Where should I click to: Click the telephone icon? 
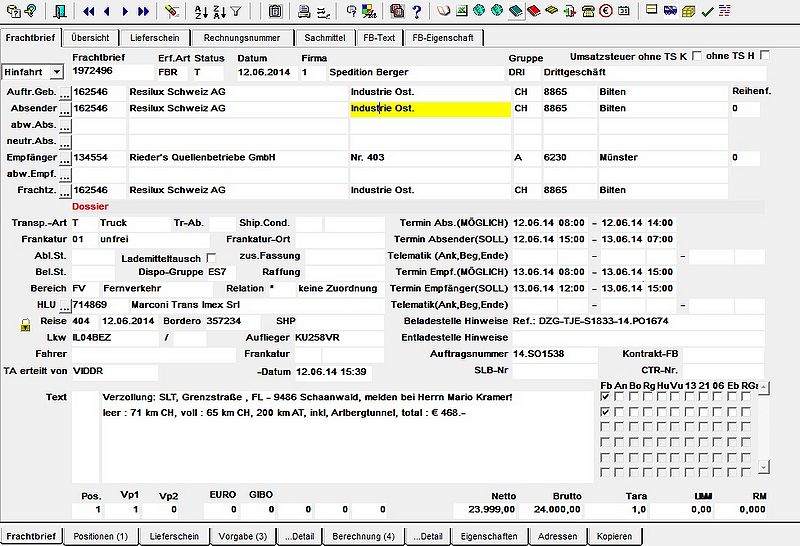(x=588, y=10)
